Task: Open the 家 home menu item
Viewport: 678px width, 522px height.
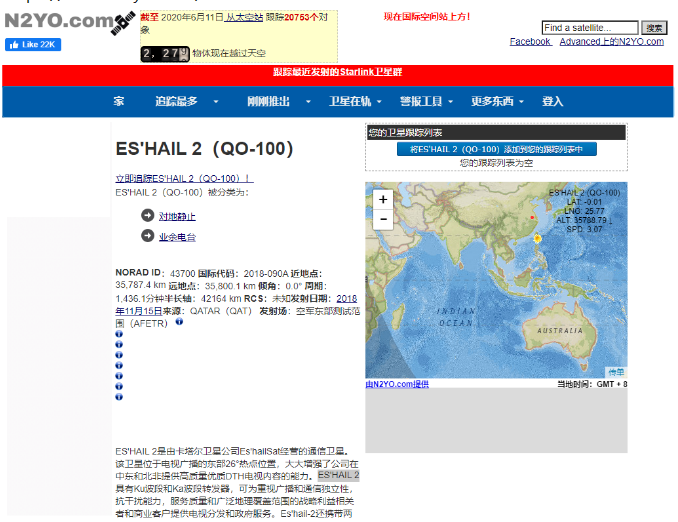Action: pos(119,101)
